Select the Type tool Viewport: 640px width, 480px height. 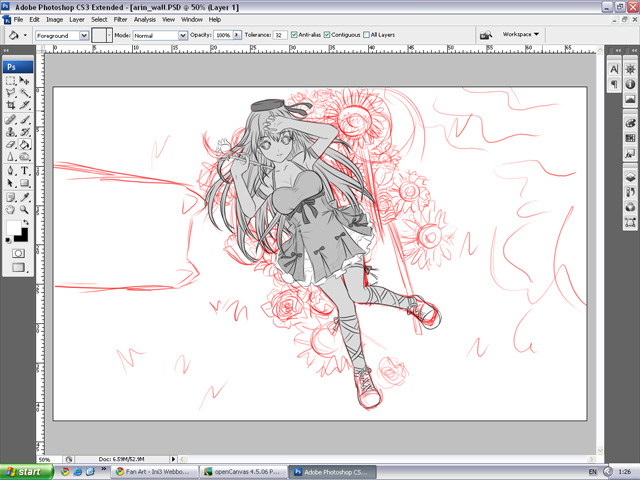(x=24, y=171)
